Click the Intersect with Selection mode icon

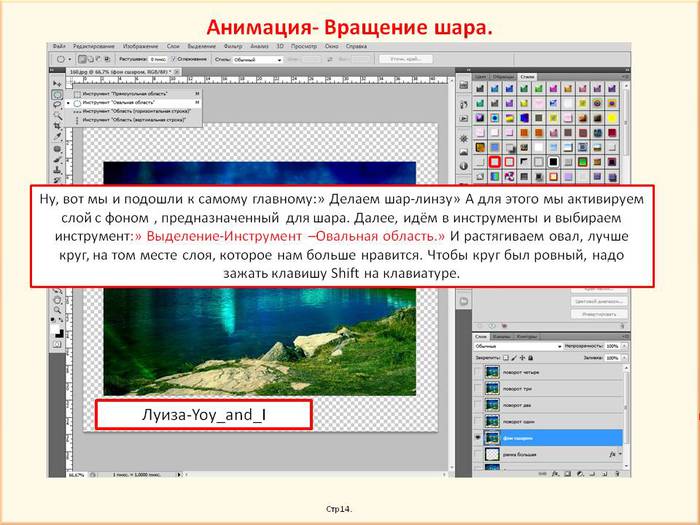[x=107, y=59]
